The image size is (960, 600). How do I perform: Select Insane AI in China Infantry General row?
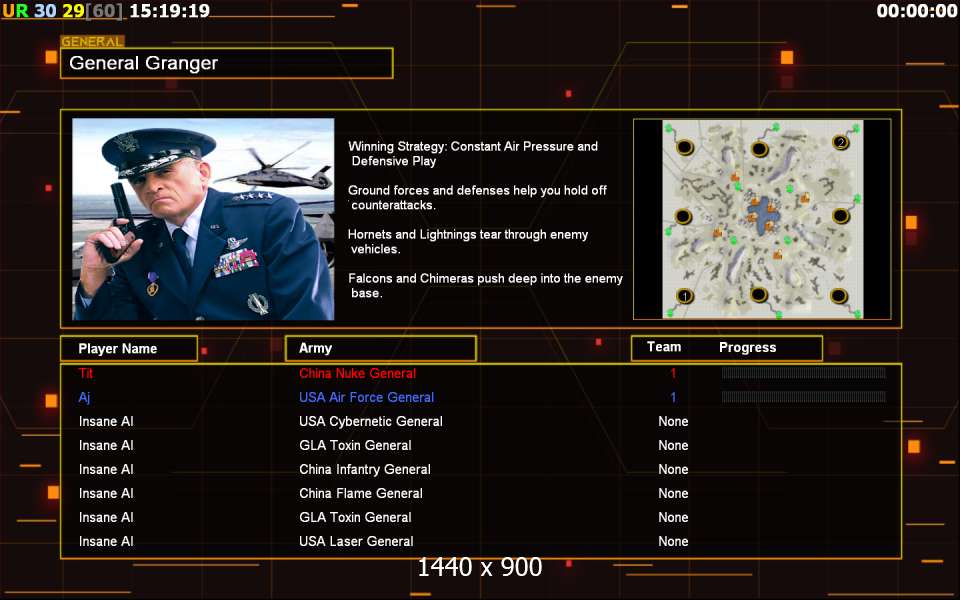click(106, 470)
